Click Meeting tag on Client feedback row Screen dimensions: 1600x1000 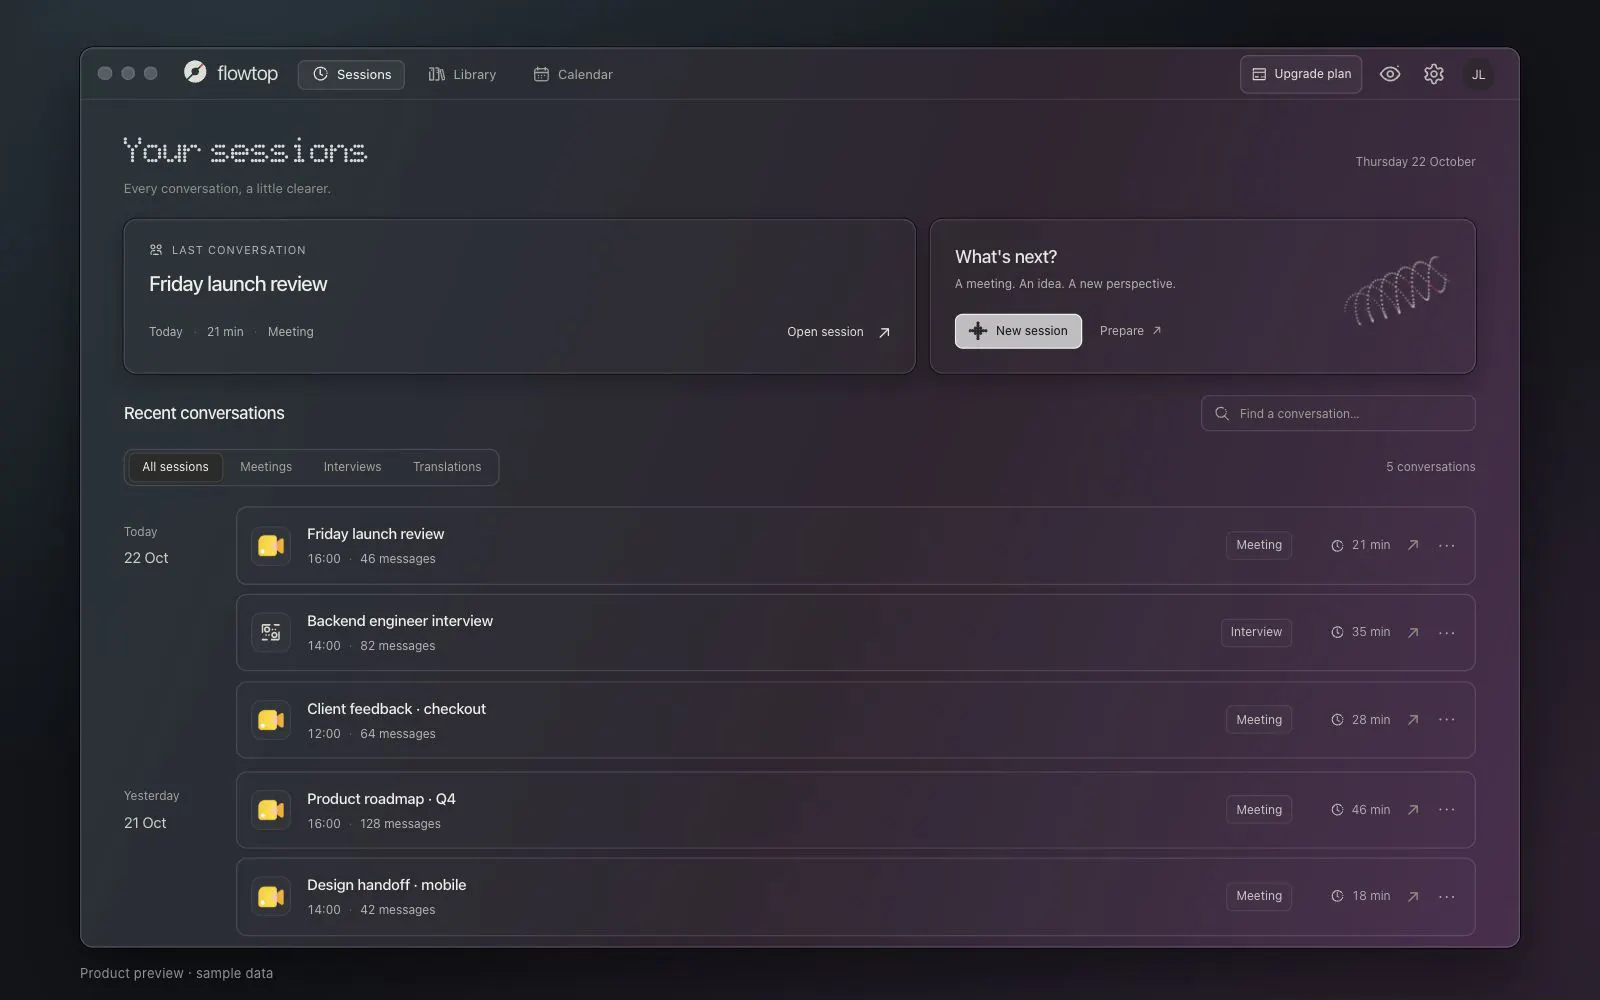[1259, 720]
